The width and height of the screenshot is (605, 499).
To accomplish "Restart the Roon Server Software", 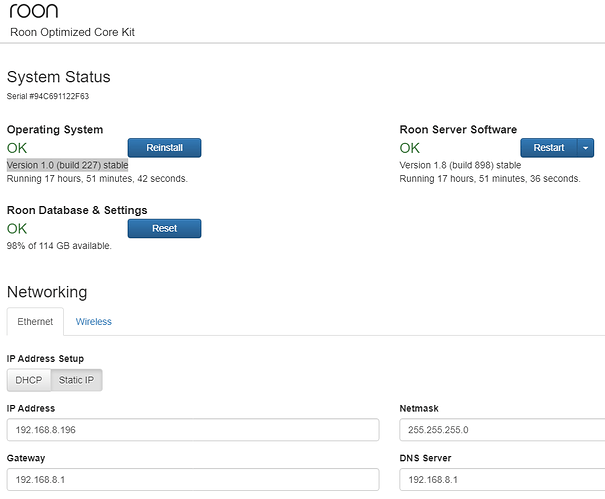I will pyautogui.click(x=549, y=148).
